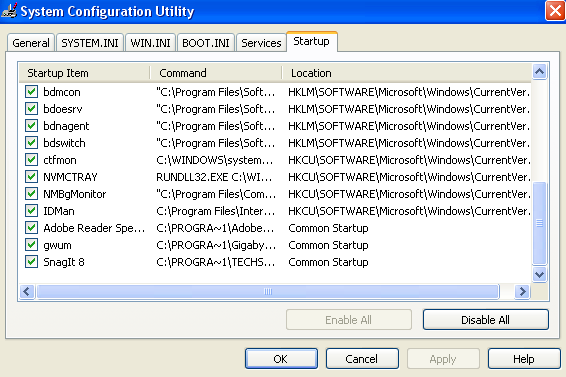566x377 pixels.
Task: Click the vertical scrollbar up arrow
Action: (x=539, y=72)
